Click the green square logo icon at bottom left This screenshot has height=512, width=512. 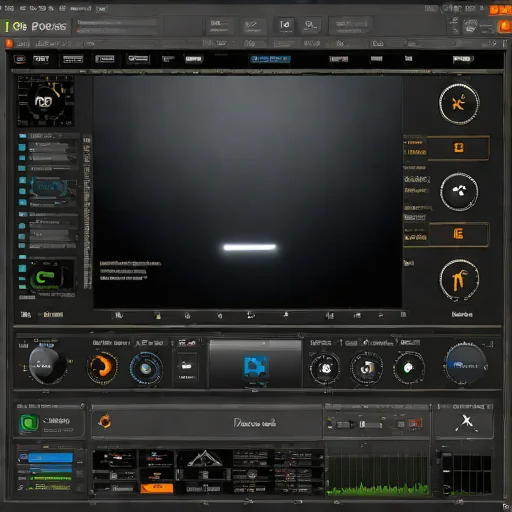tap(29, 423)
